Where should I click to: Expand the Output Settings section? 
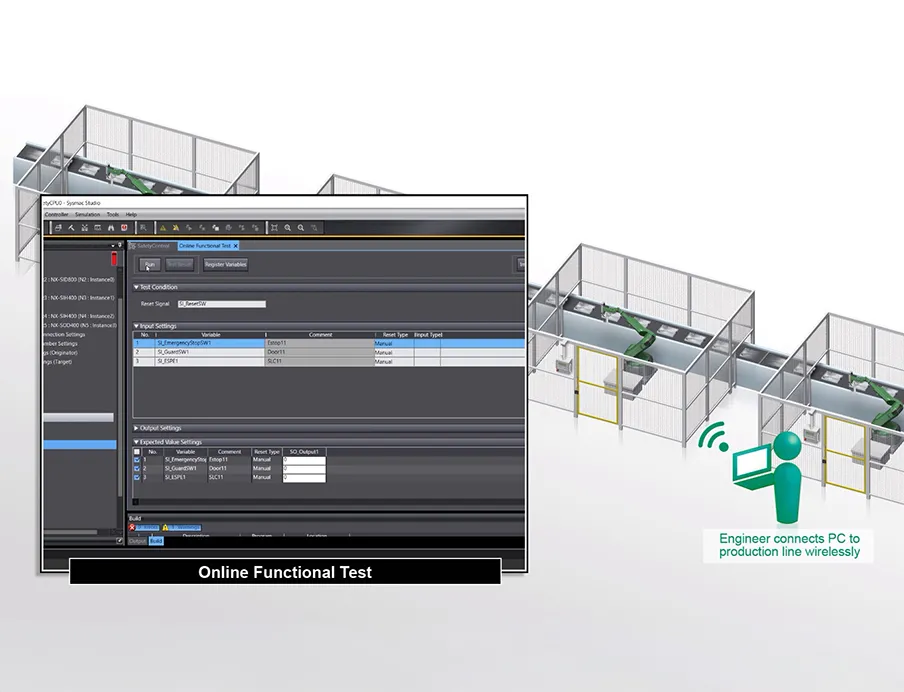point(137,428)
